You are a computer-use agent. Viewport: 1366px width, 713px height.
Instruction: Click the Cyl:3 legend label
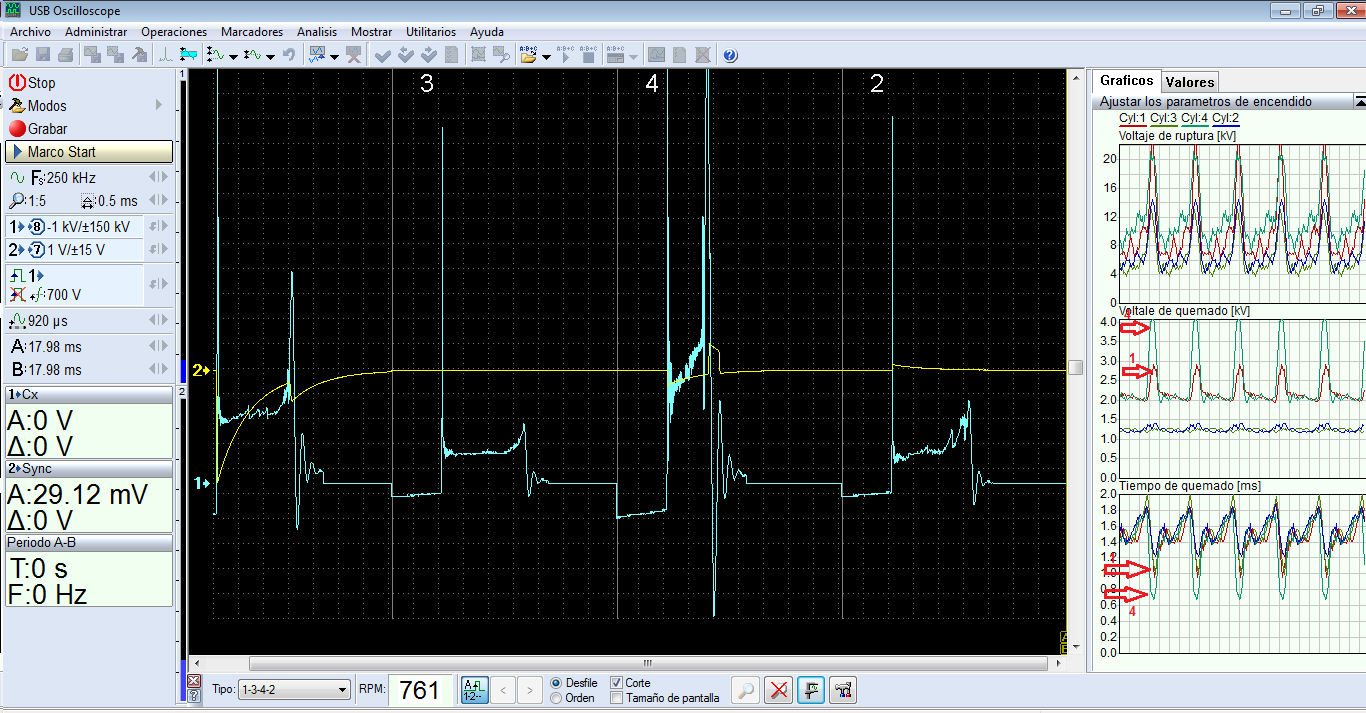pos(1163,118)
